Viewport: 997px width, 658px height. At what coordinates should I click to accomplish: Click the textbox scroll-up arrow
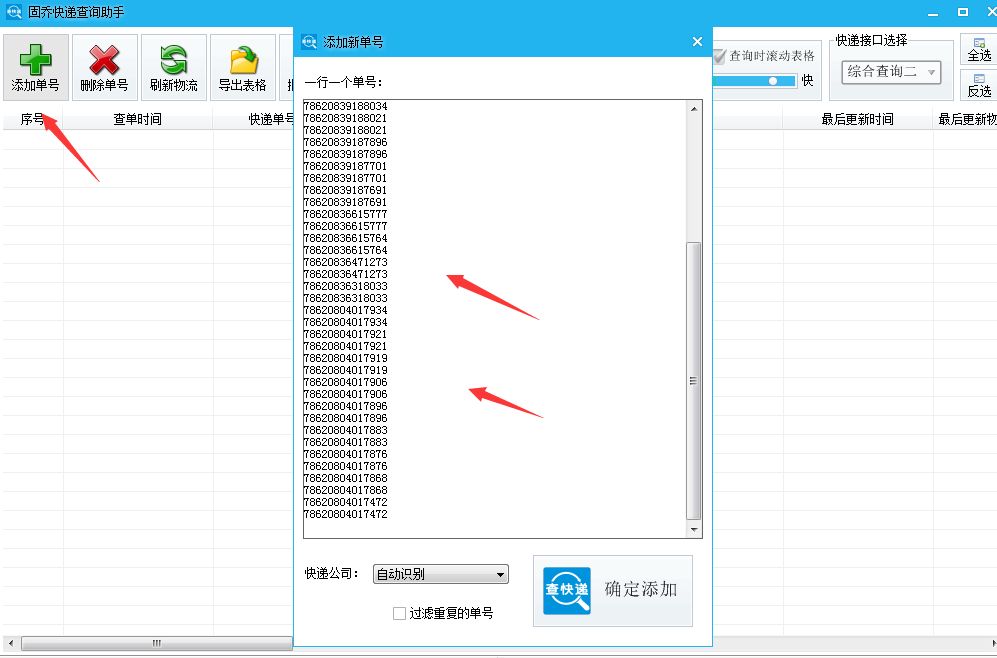694,109
